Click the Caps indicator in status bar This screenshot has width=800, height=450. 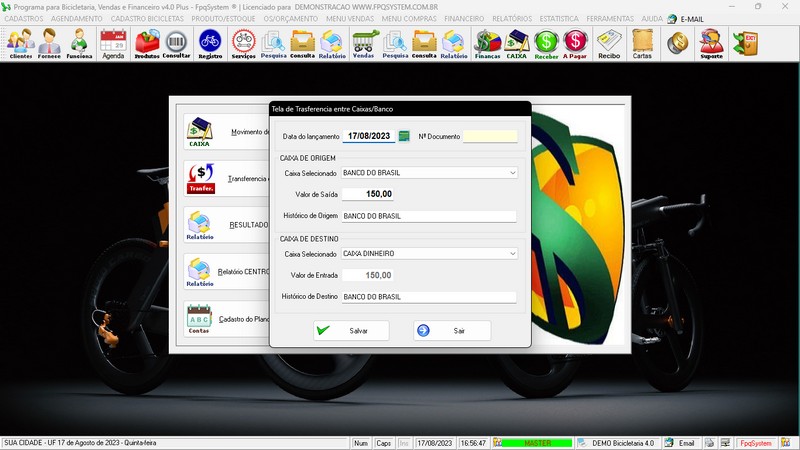pos(383,443)
